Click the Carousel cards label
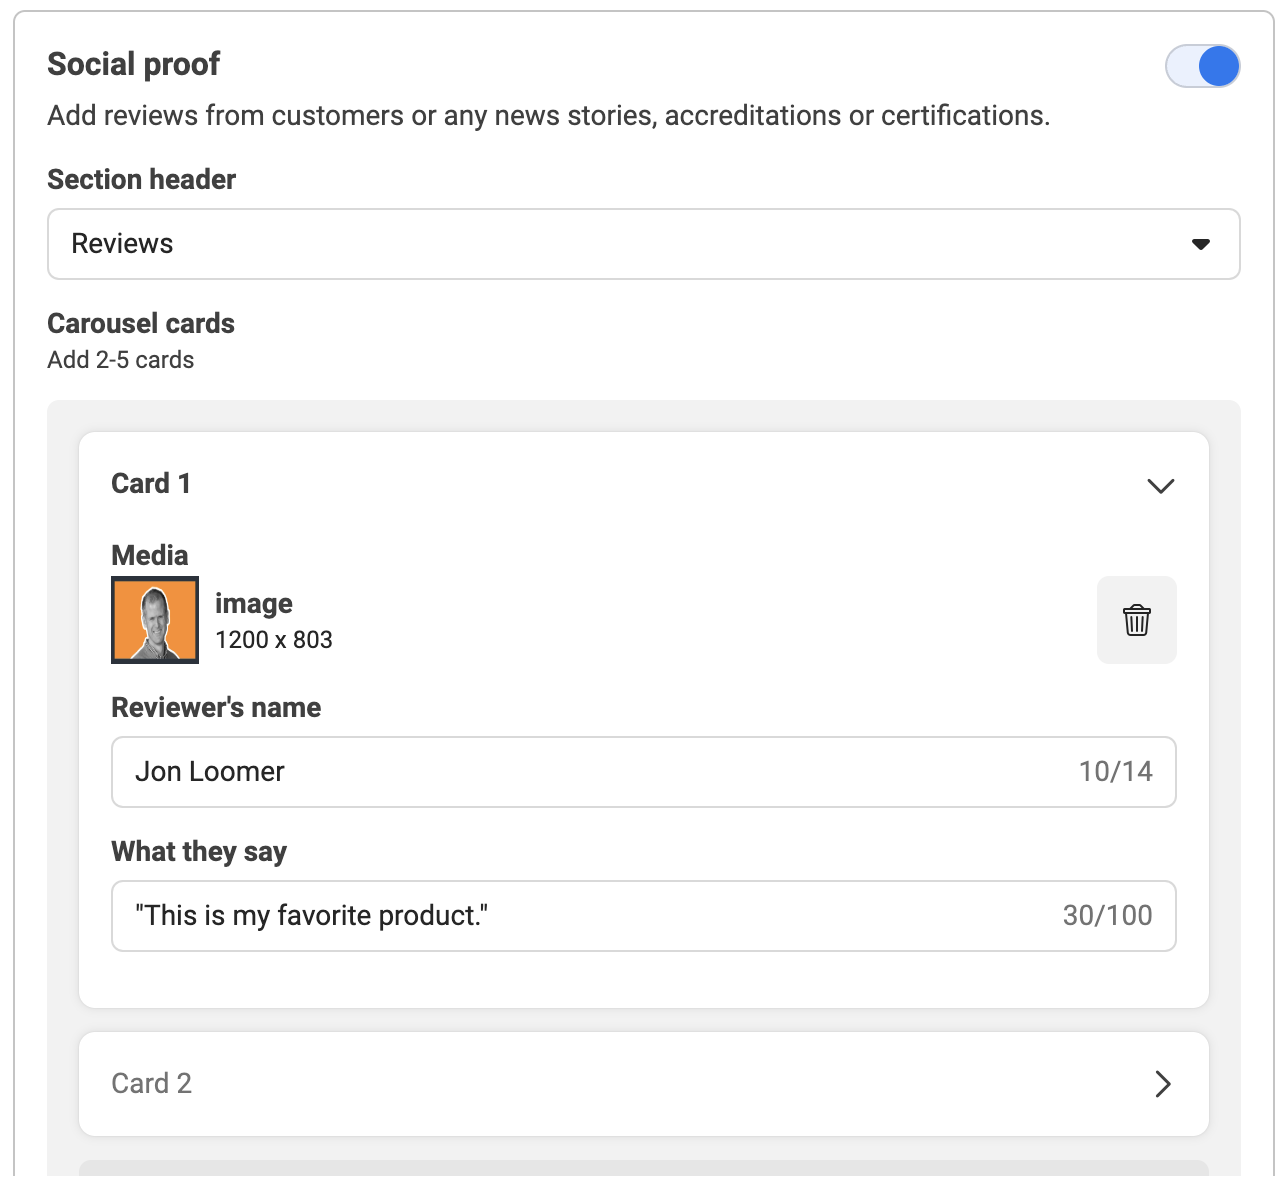Viewport: 1286px width, 1192px height. [x=141, y=324]
